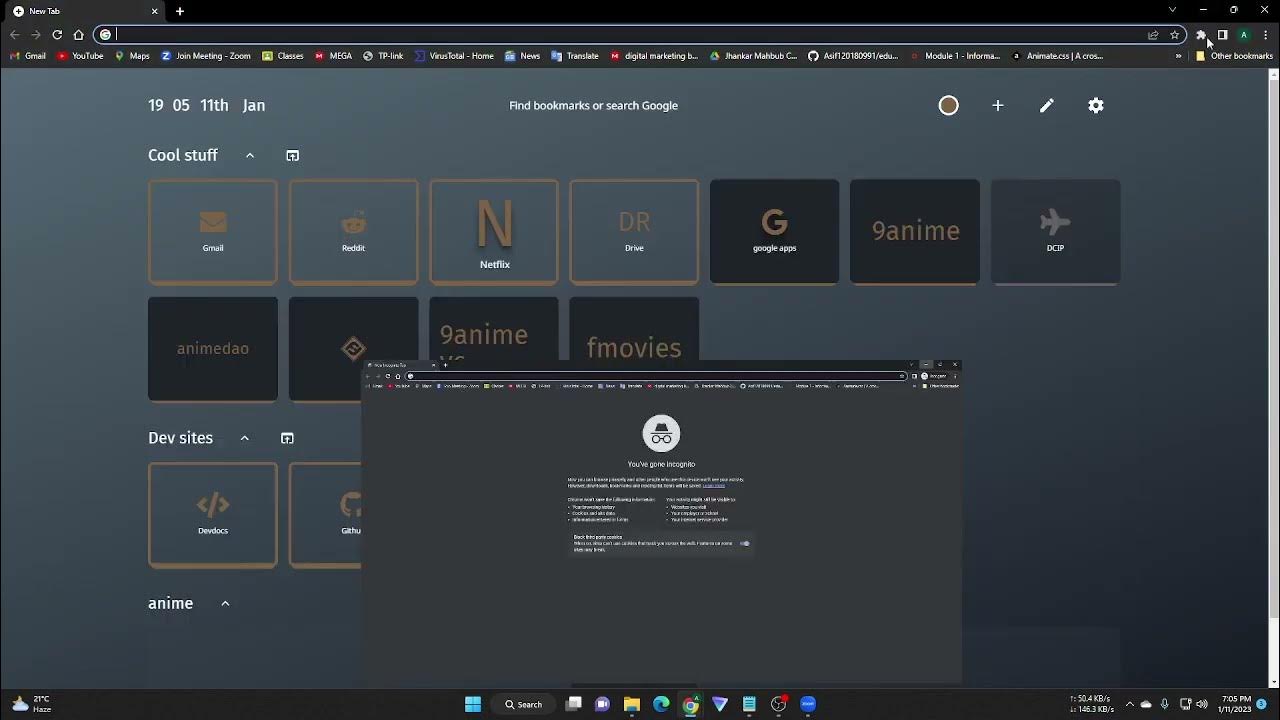
Task: Collapse the Dev sites group
Action: pos(244,438)
